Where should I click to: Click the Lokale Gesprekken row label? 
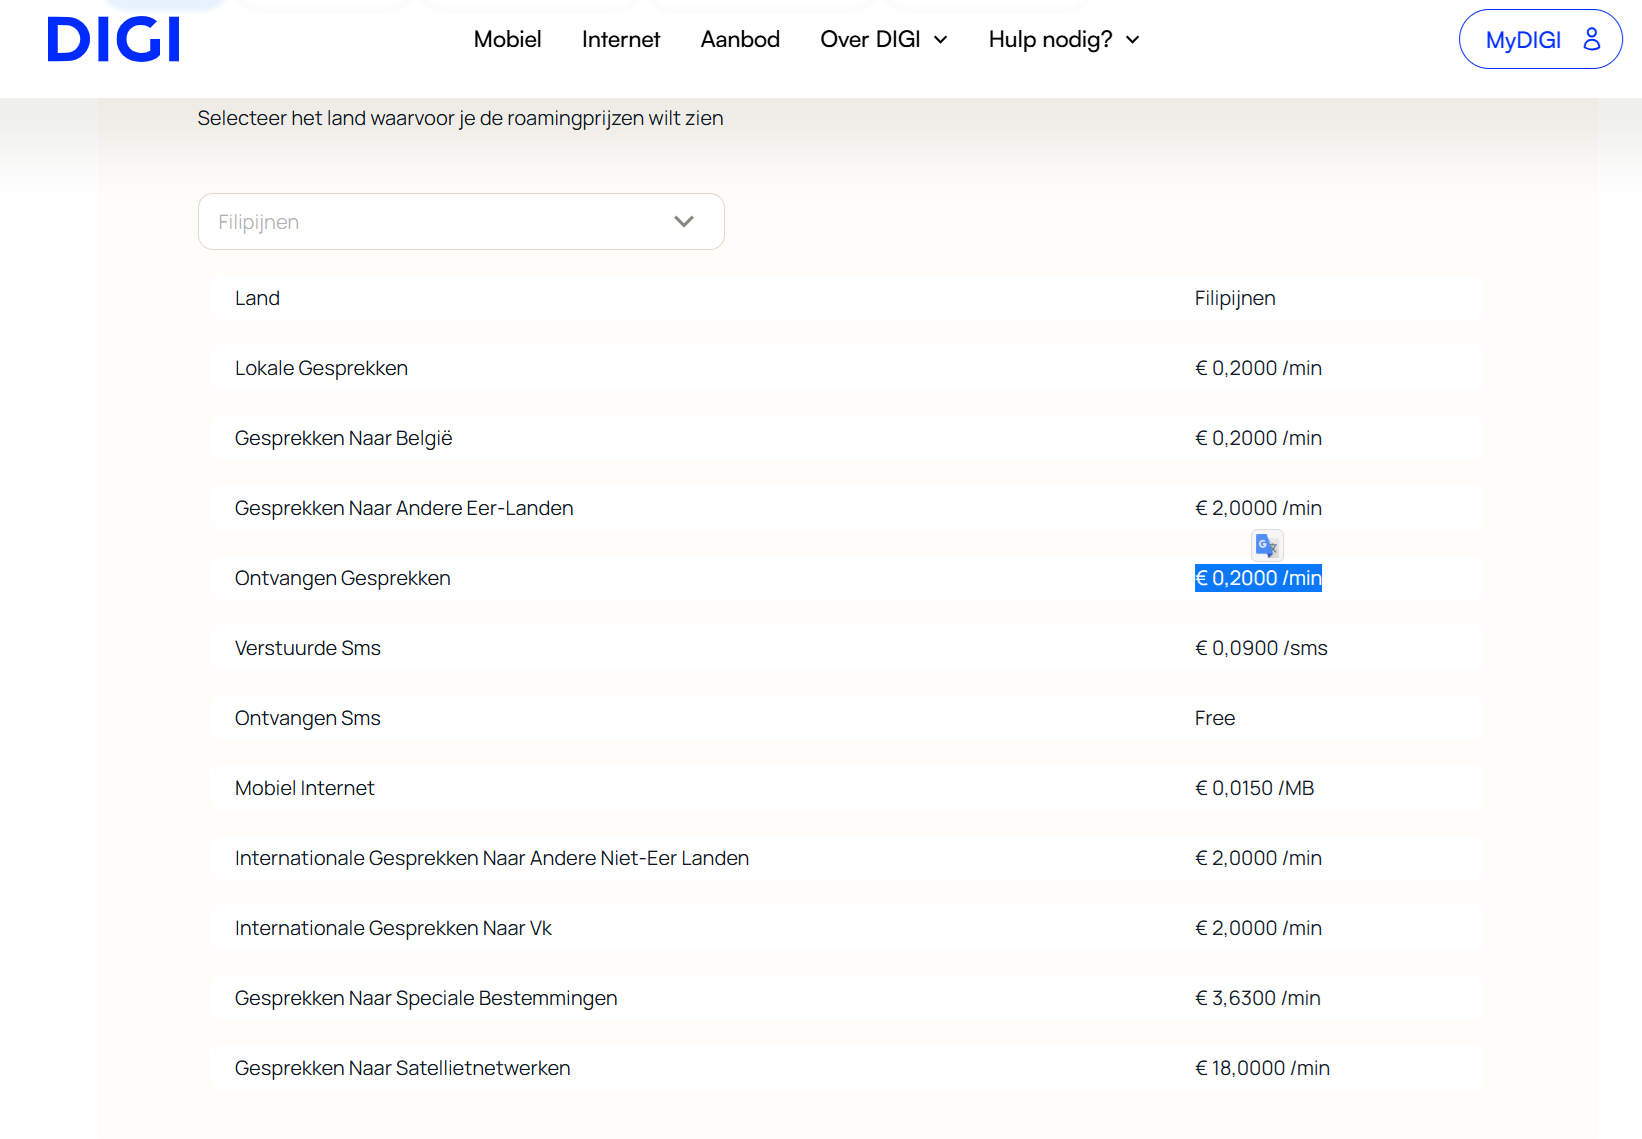point(321,368)
